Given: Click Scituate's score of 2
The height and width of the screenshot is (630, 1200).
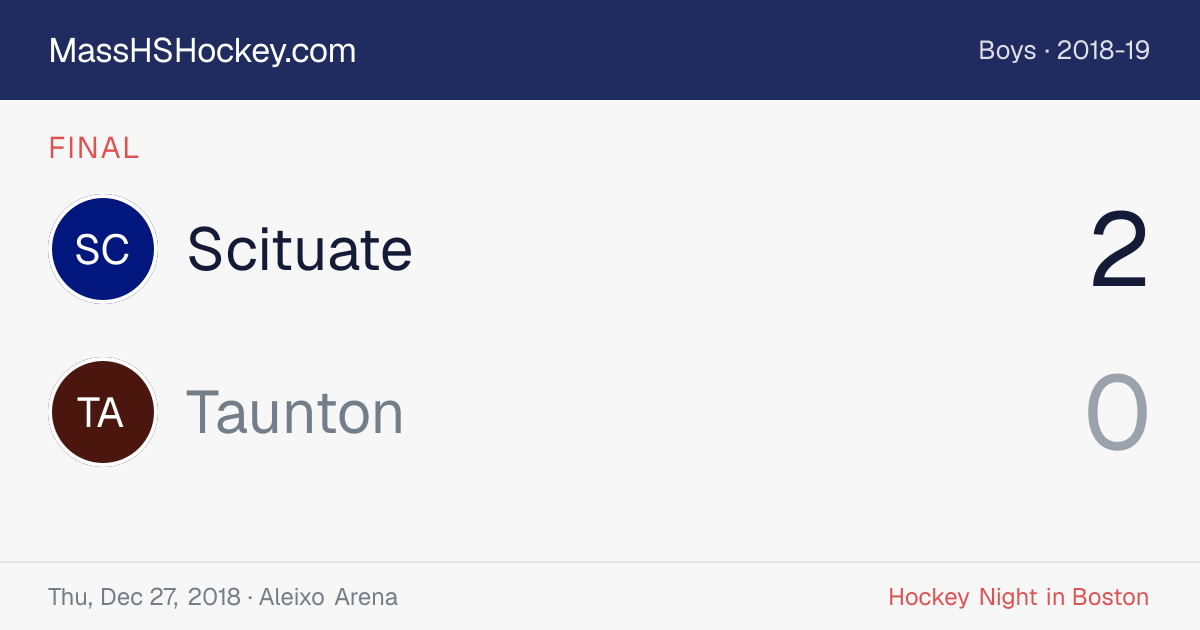Looking at the screenshot, I should point(1119,250).
